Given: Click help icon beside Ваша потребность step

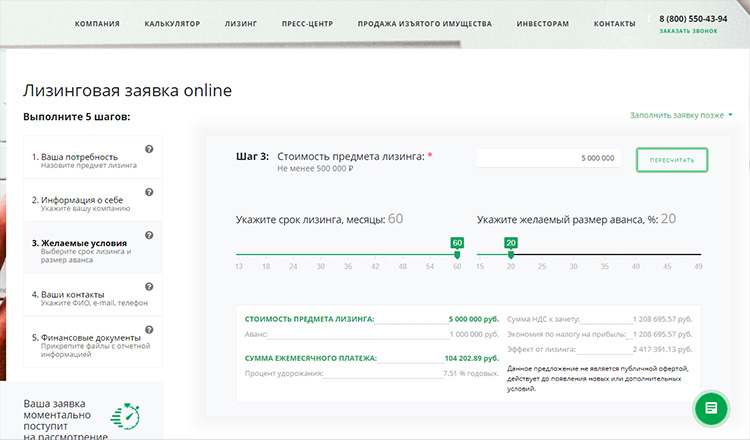Looking at the screenshot, I should click(149, 149).
